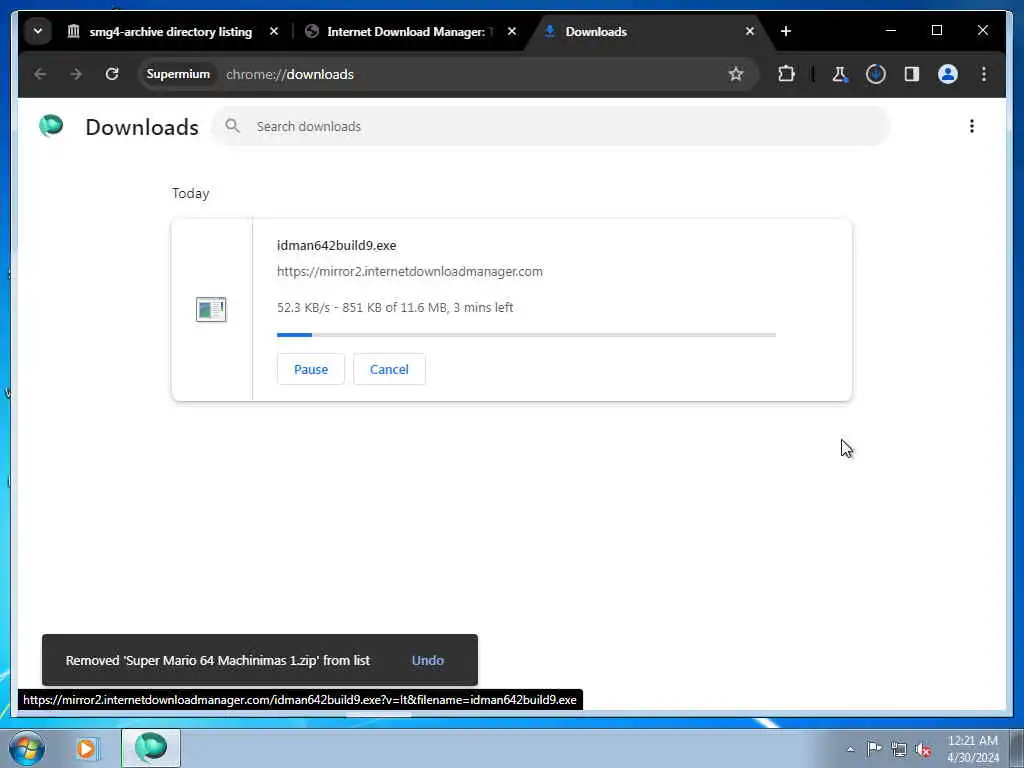Screen dimensions: 1024x768
Task: Click the search magnifier icon
Action: point(232,126)
